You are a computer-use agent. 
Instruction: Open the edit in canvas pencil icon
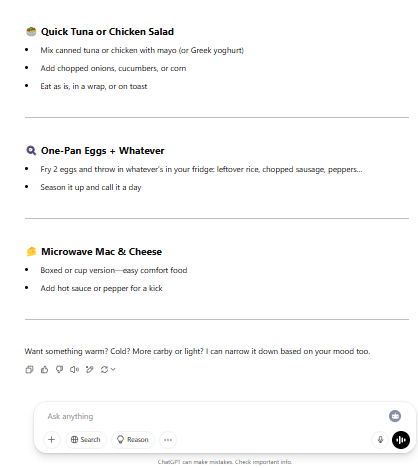[89, 369]
